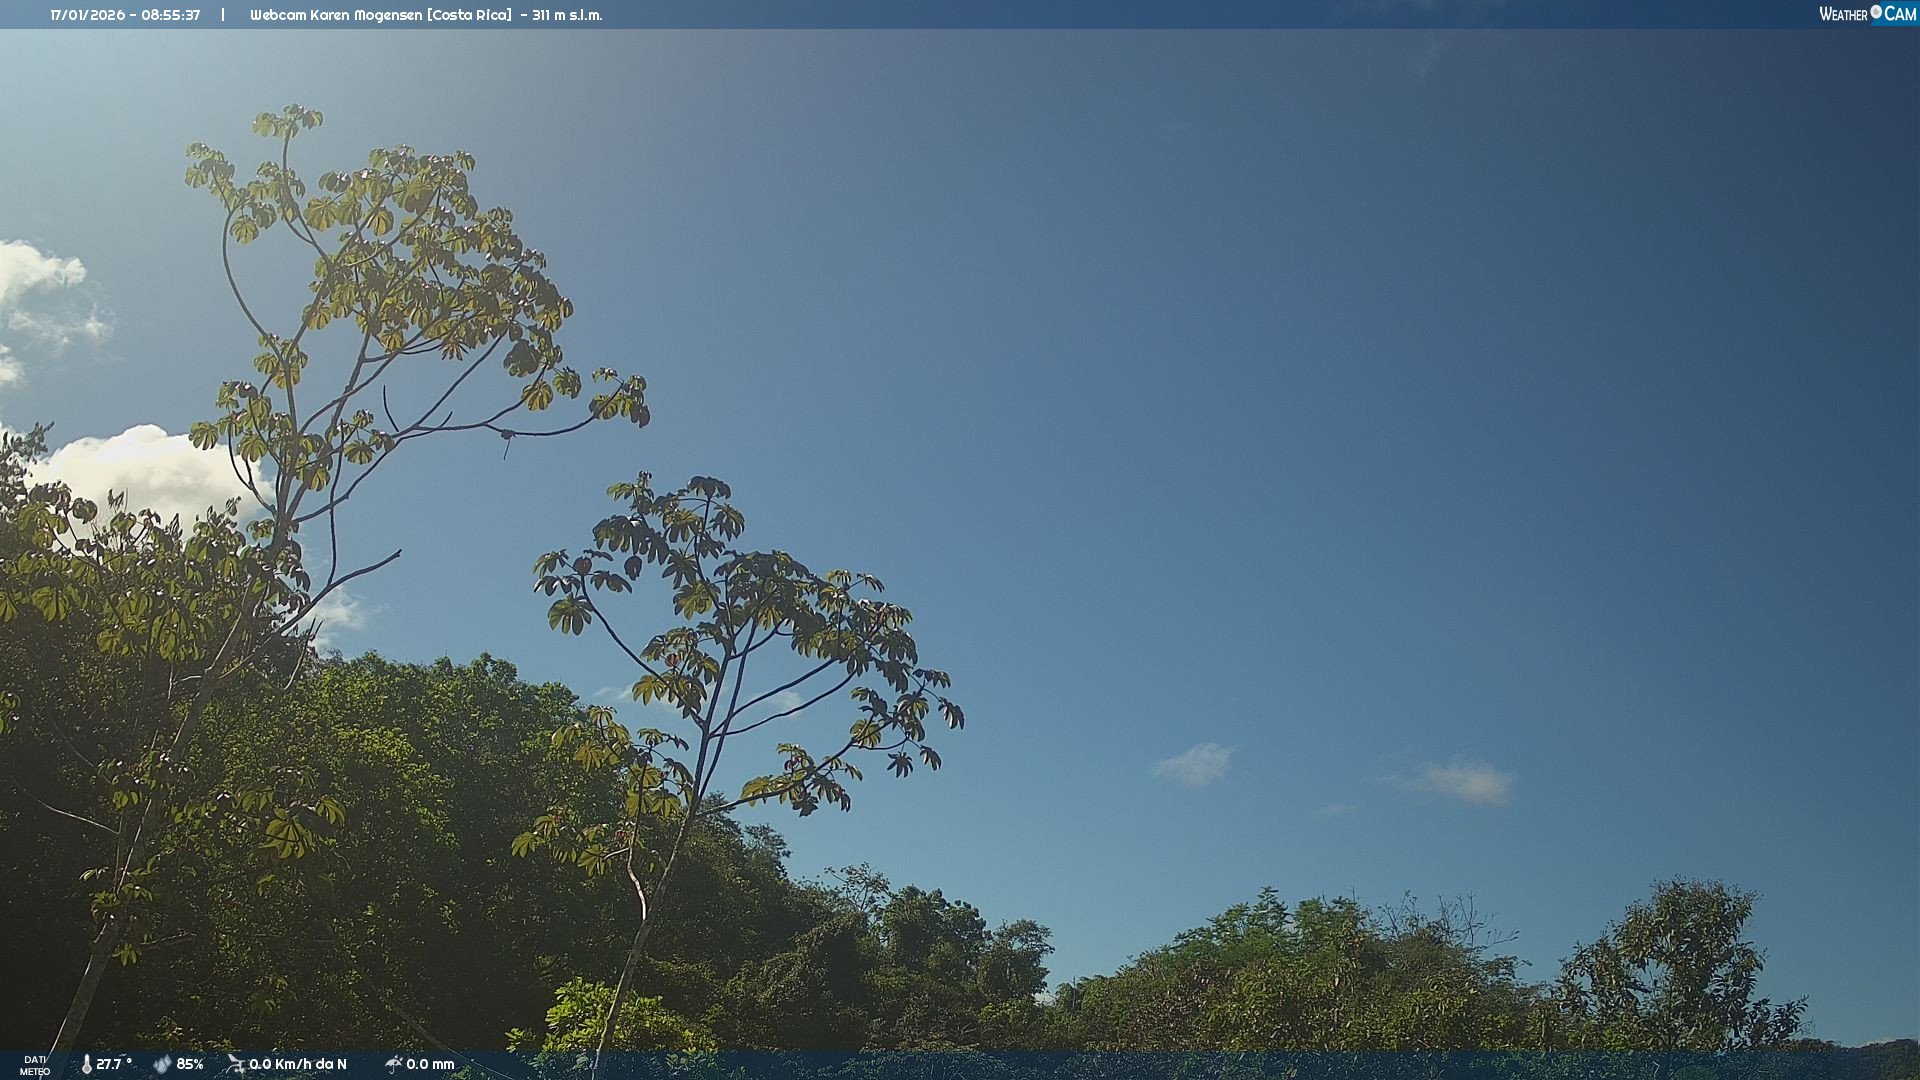Viewport: 1920px width, 1080px height.
Task: Click the thermometer temperature icon
Action: pos(87,1064)
